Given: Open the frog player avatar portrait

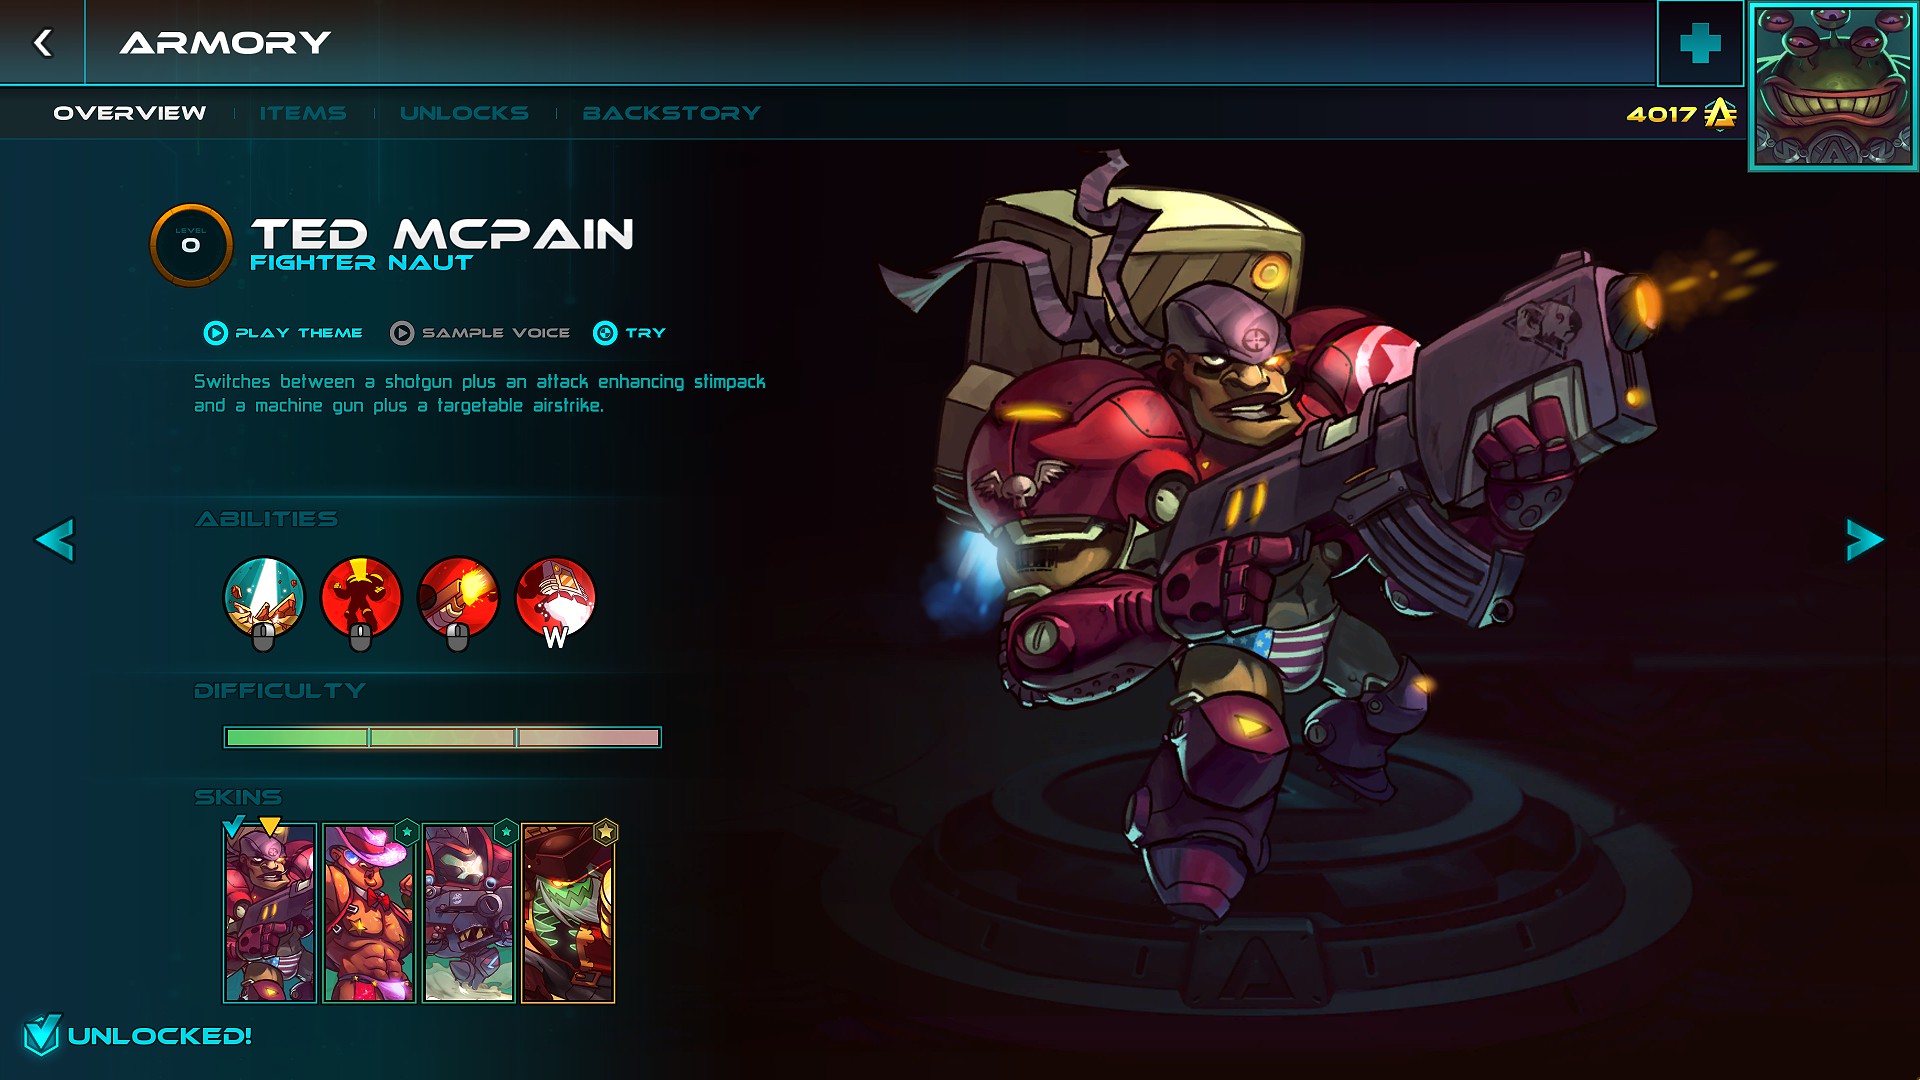Looking at the screenshot, I should coord(1833,86).
